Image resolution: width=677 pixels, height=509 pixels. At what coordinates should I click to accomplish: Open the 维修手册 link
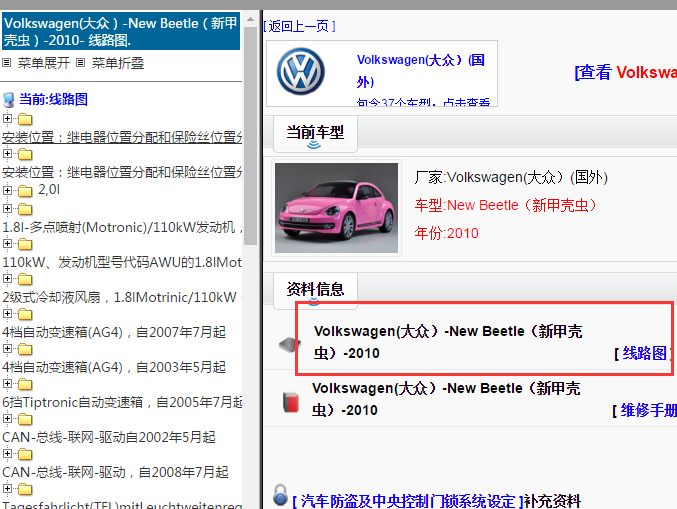pos(649,410)
